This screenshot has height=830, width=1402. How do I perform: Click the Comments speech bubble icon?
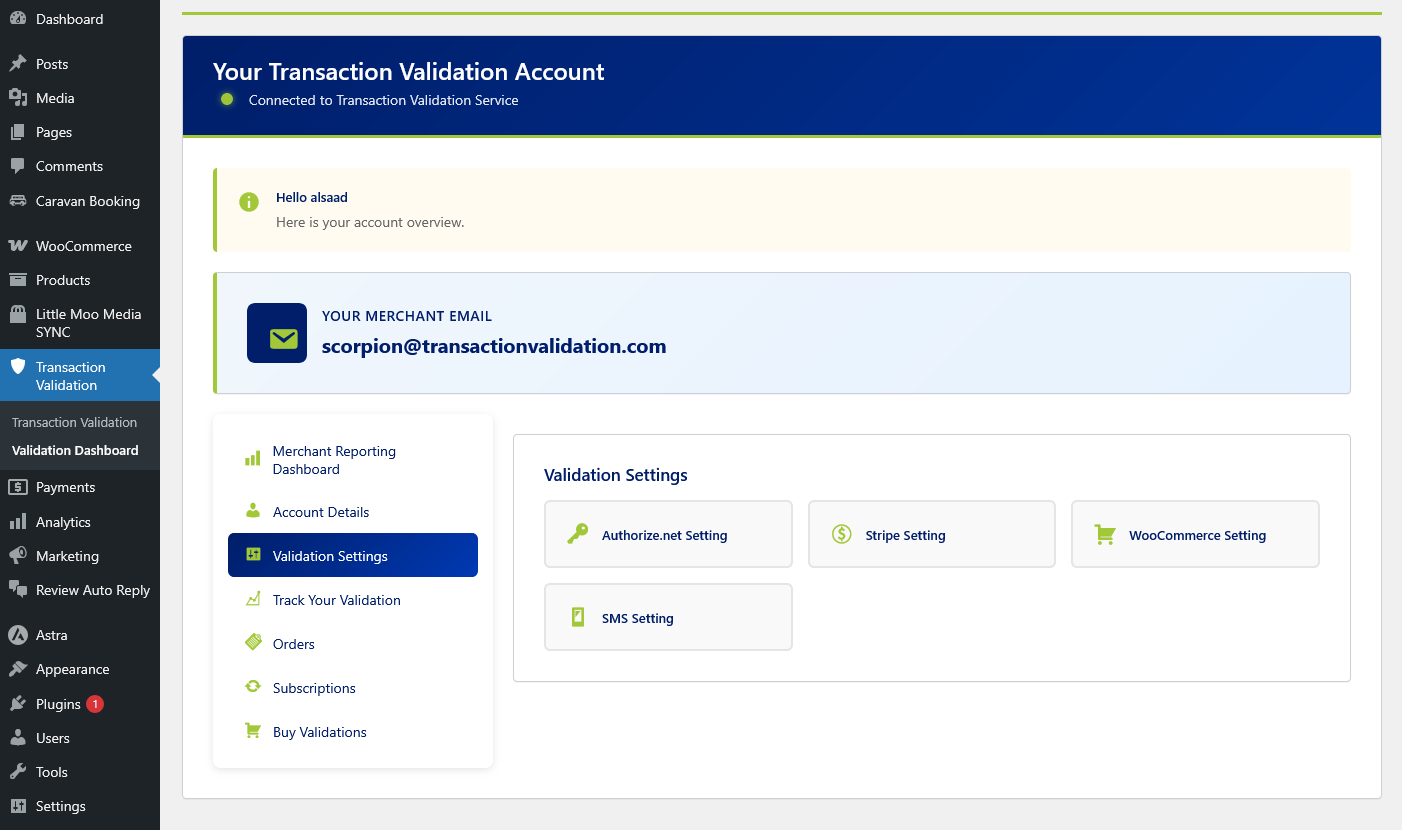click(18, 166)
